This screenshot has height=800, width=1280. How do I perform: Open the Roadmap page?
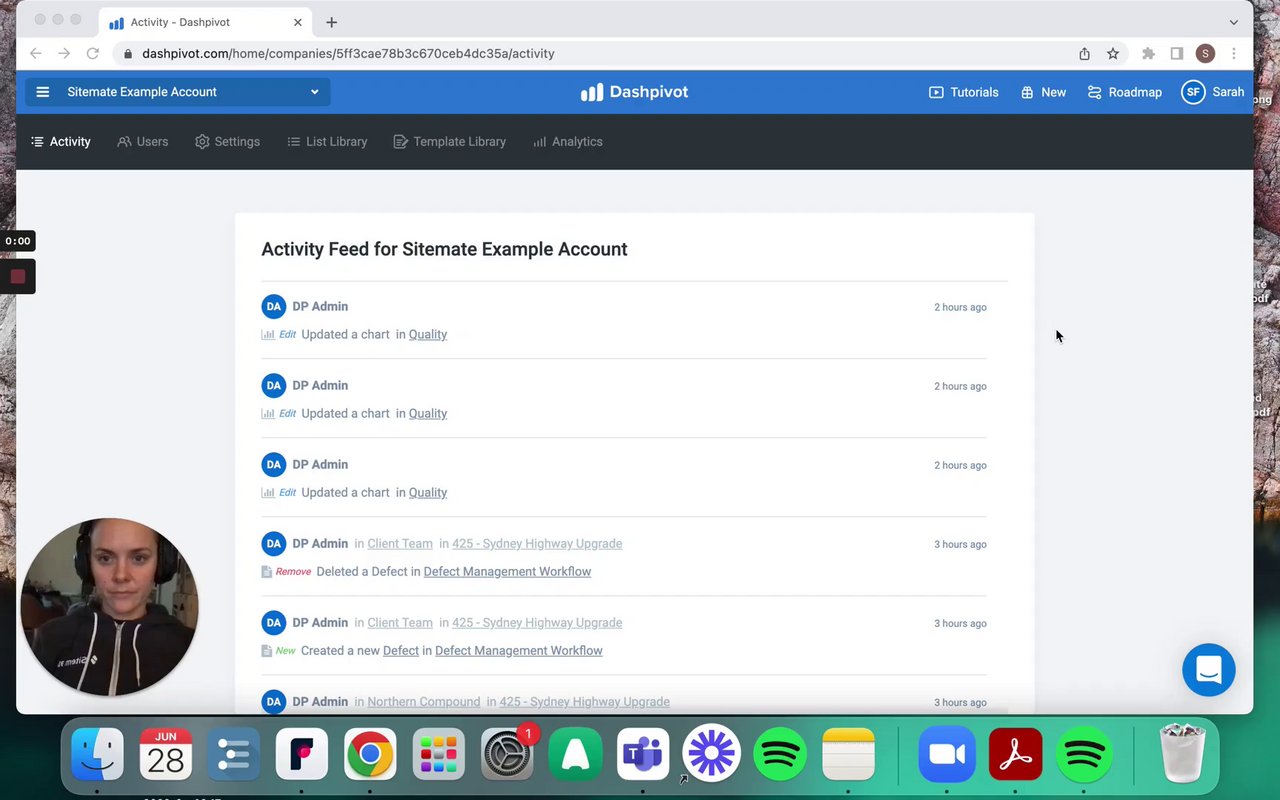tap(1125, 92)
